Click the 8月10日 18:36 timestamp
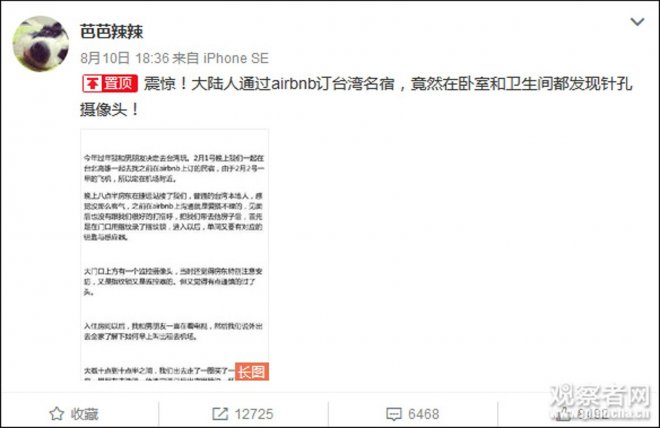Viewport: 660px width, 428px height. (x=125, y=58)
